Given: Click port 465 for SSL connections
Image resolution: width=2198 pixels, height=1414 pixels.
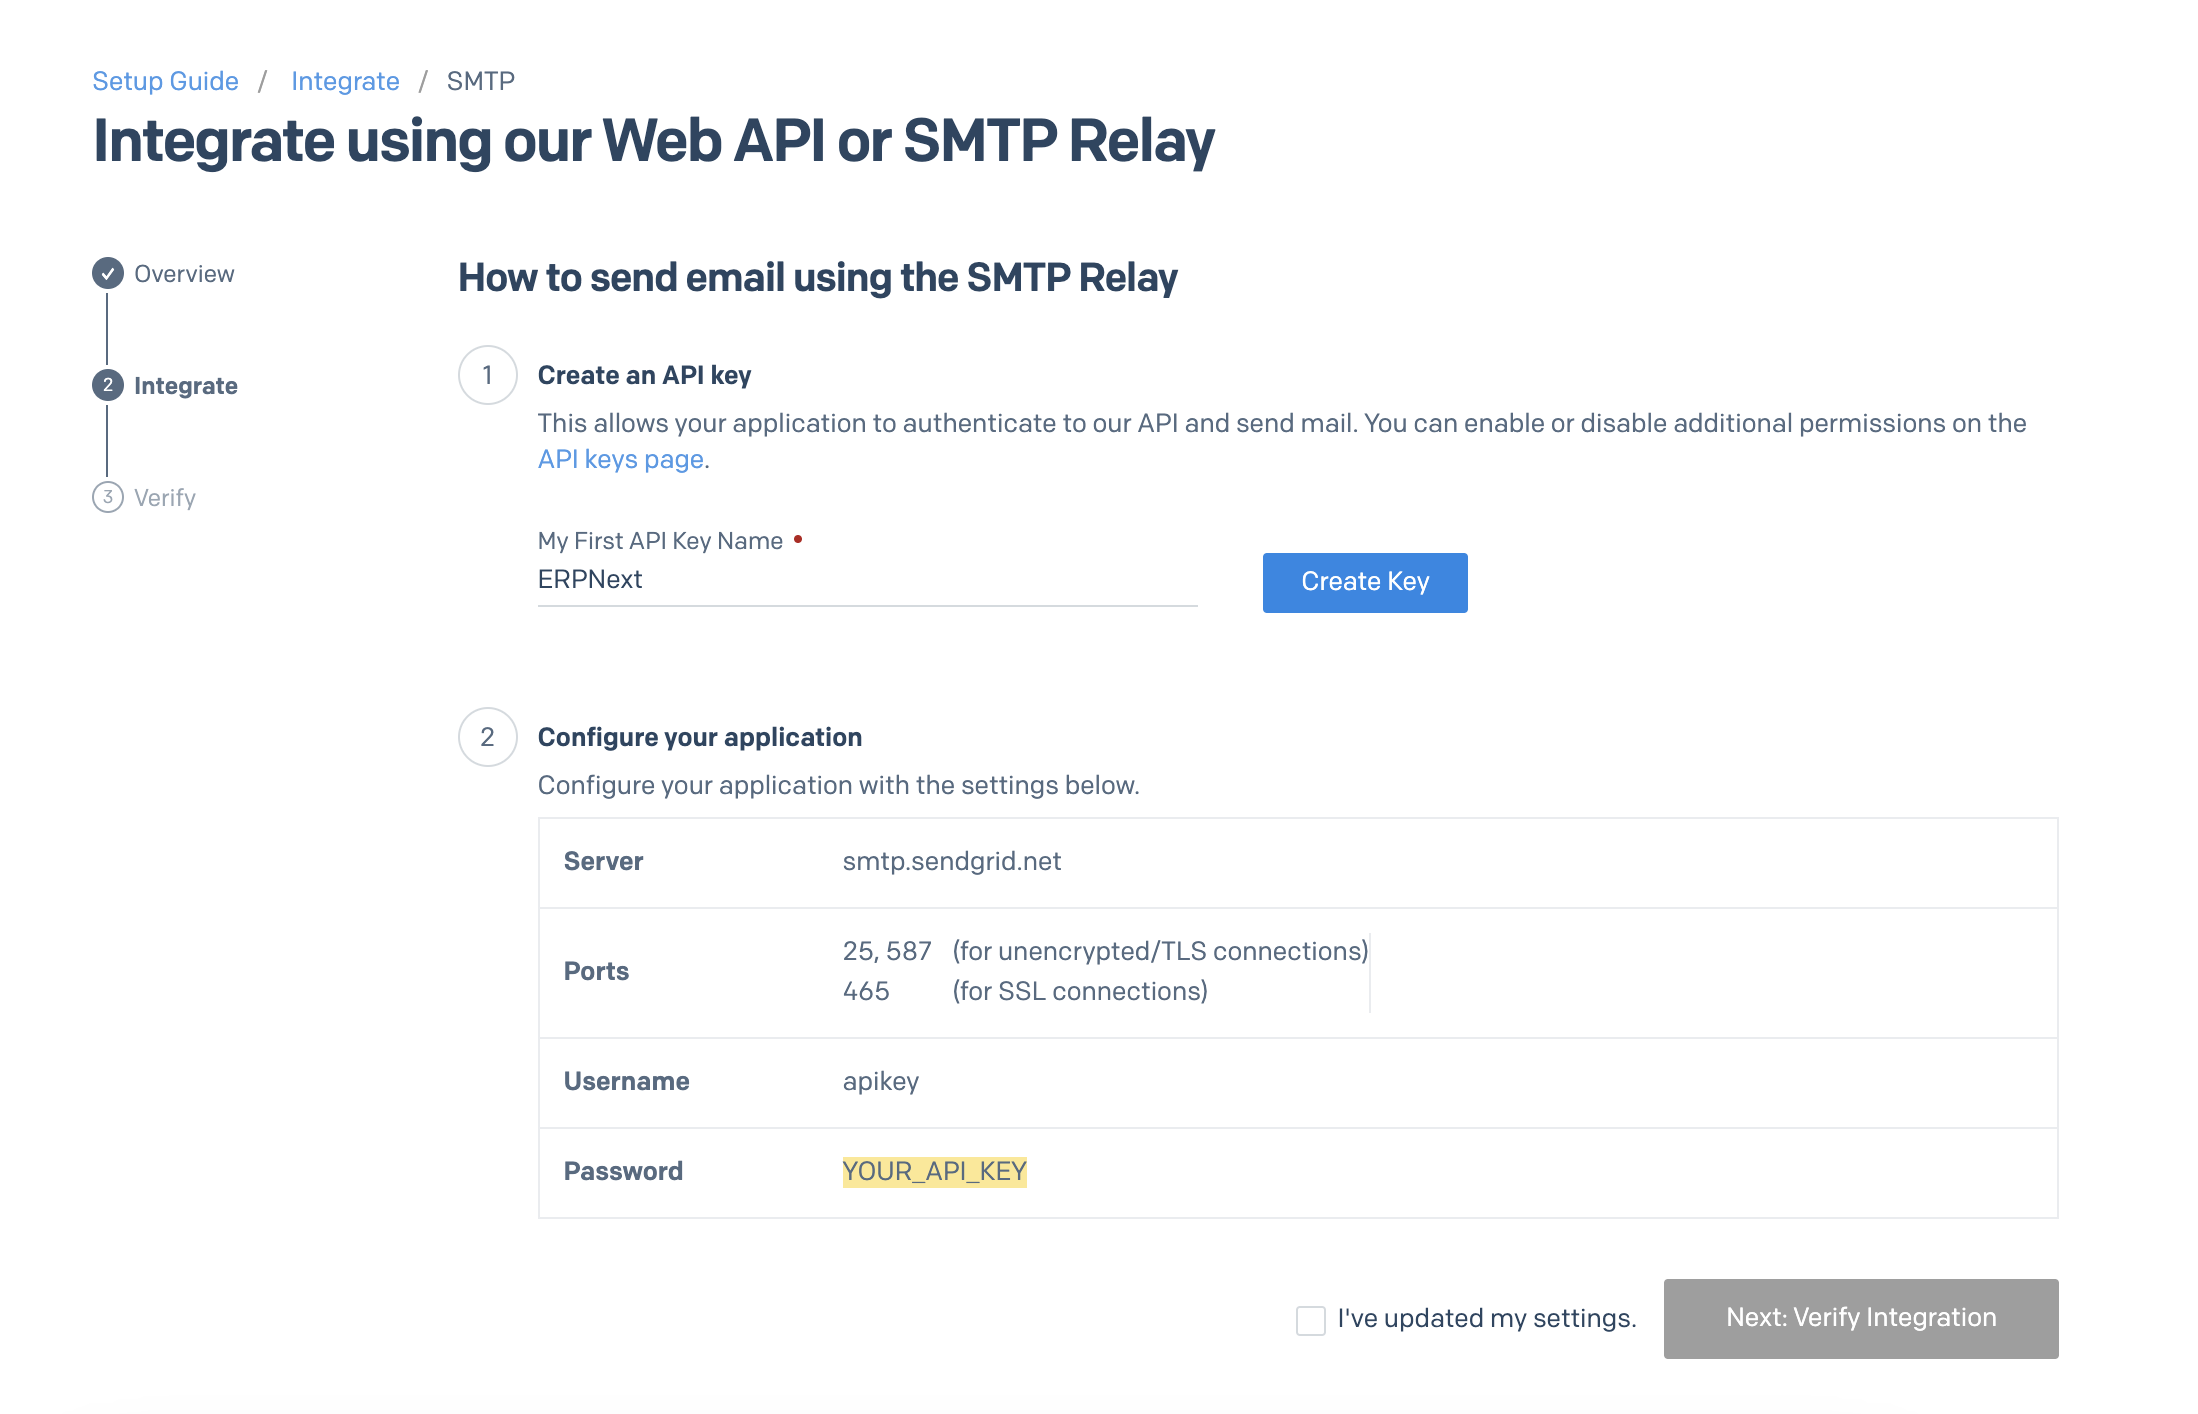Looking at the screenshot, I should 866,991.
